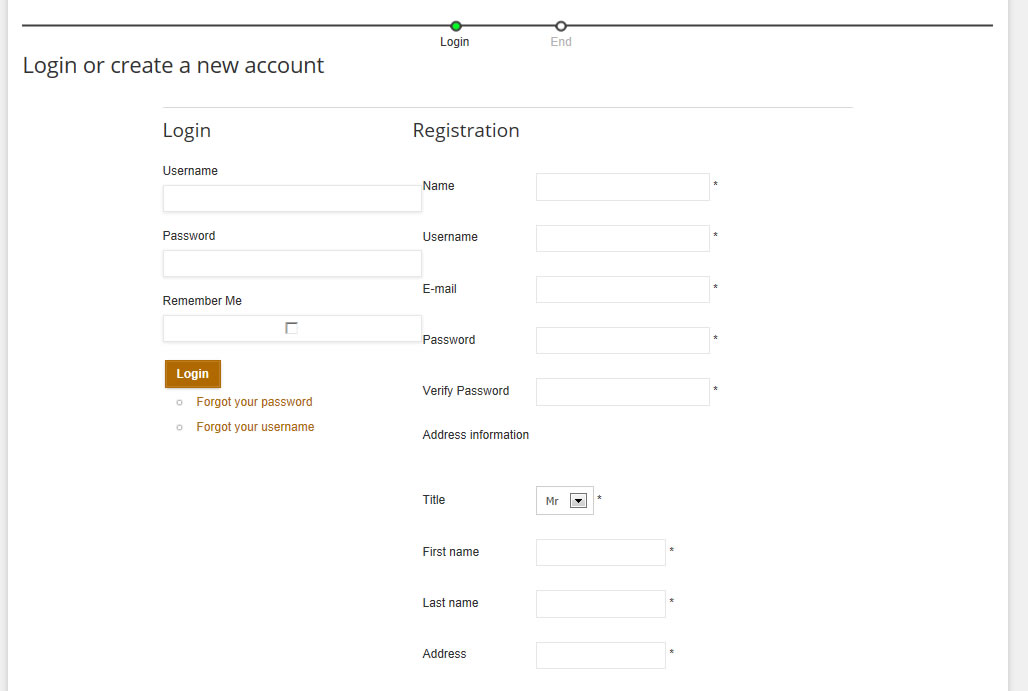This screenshot has width=1028, height=691.
Task: Select the Mr title combo box
Action: [x=554, y=501]
